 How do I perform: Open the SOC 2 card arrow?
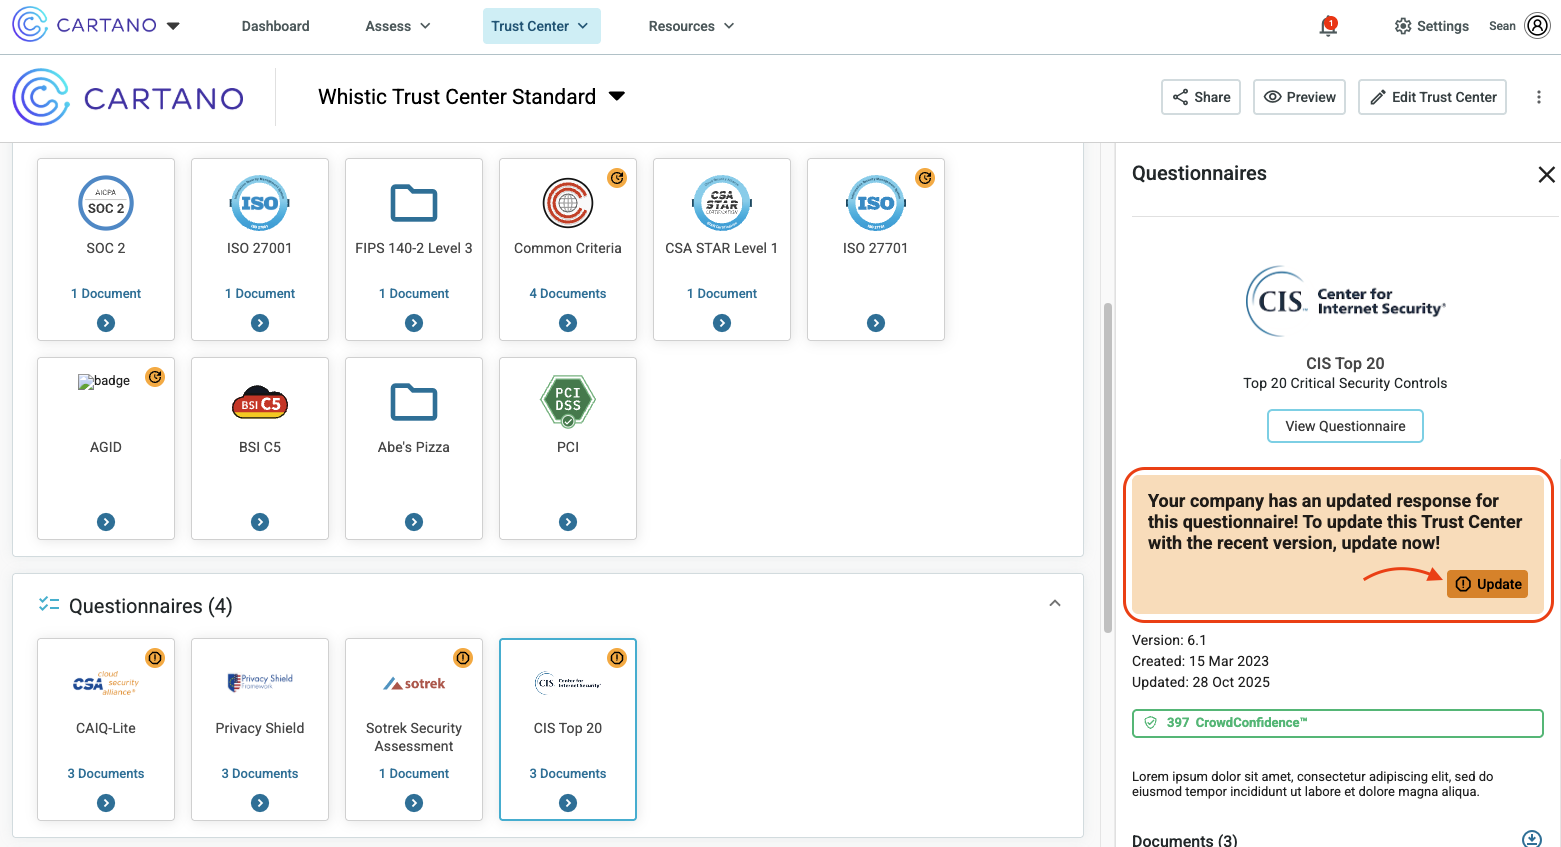(106, 323)
